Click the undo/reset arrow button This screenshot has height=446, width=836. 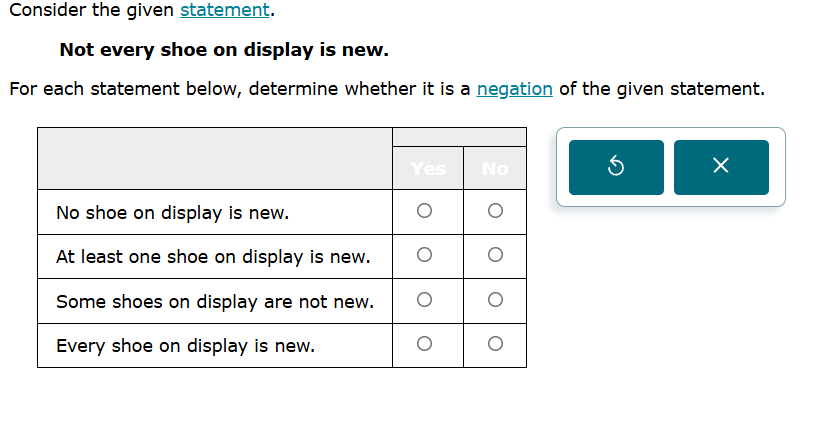[616, 167]
